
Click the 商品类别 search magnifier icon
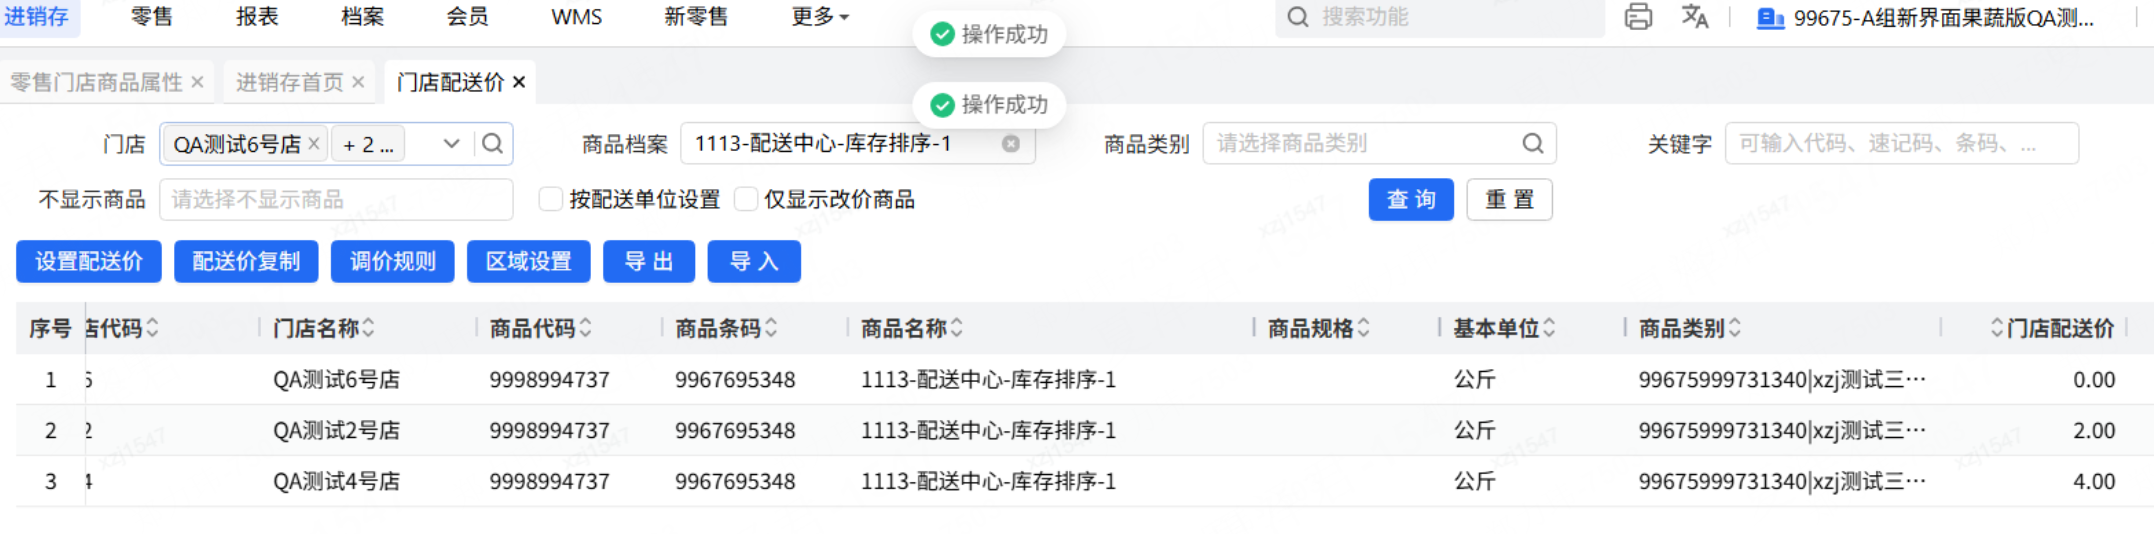[x=1532, y=144]
